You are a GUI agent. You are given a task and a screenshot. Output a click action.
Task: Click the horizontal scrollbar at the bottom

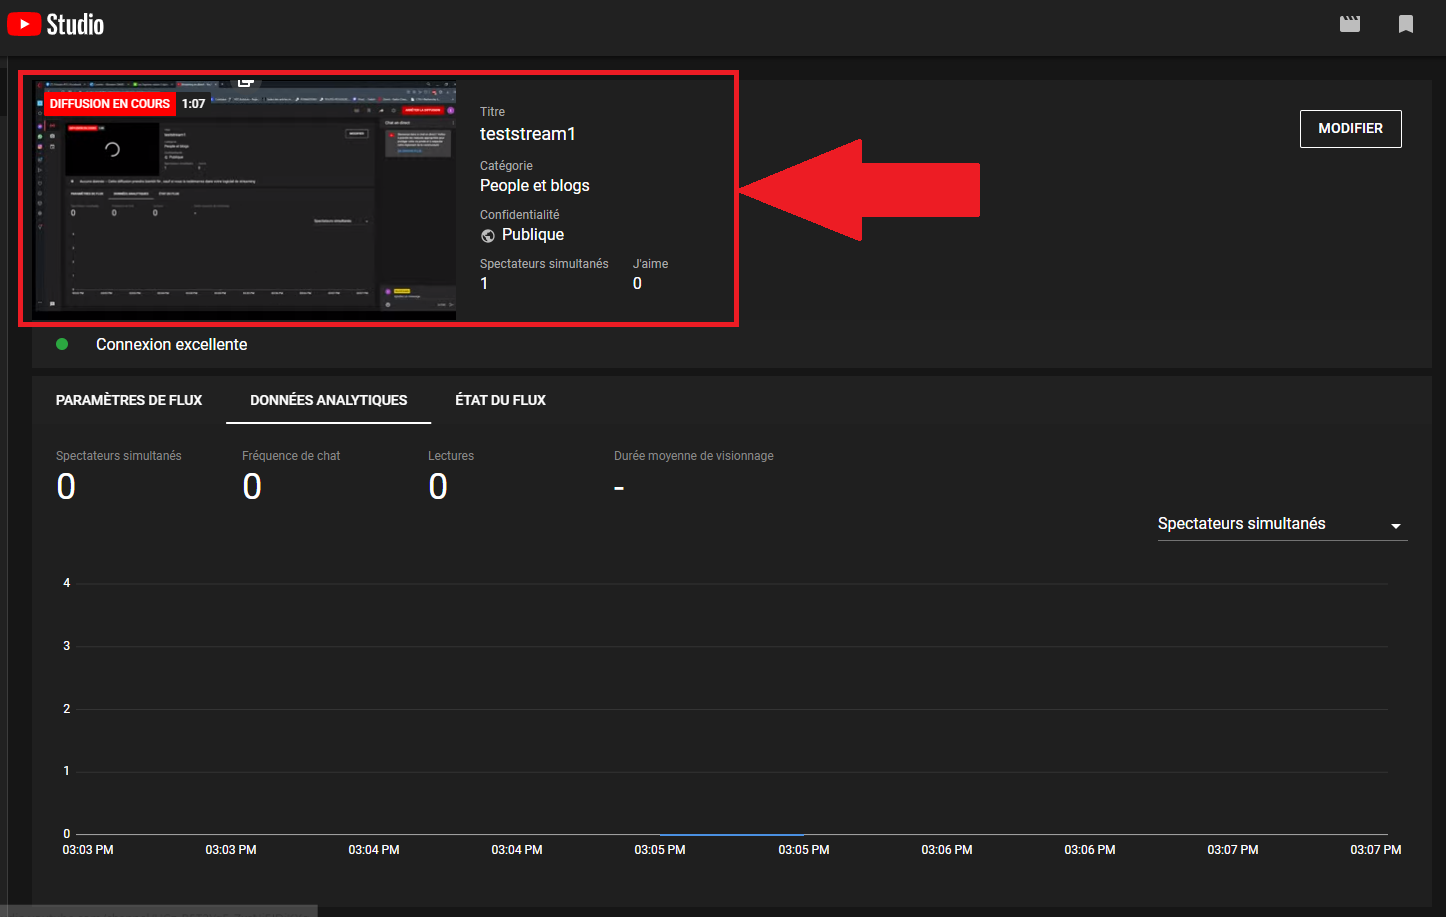[160, 911]
